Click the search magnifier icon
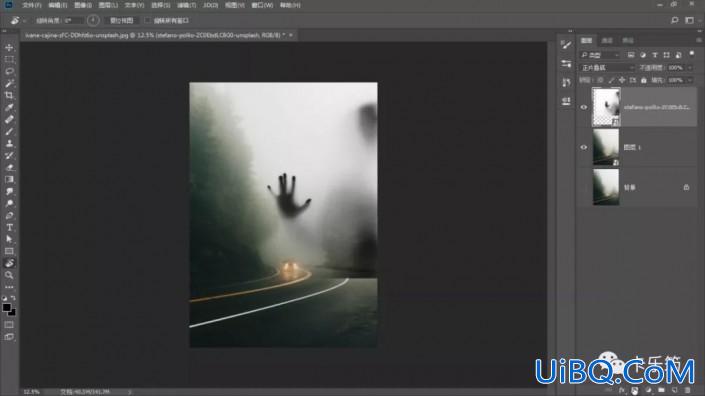The width and height of the screenshot is (705, 396). pyautogui.click(x=674, y=20)
